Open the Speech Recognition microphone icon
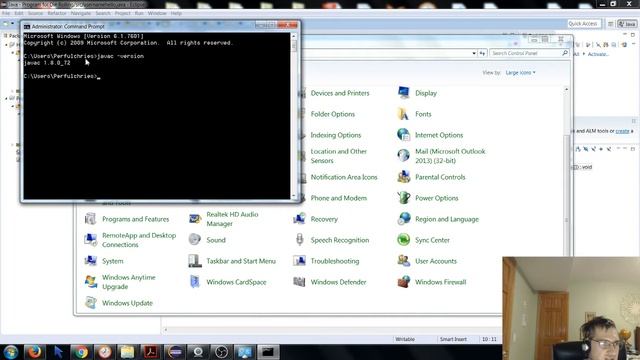 coord(299,240)
